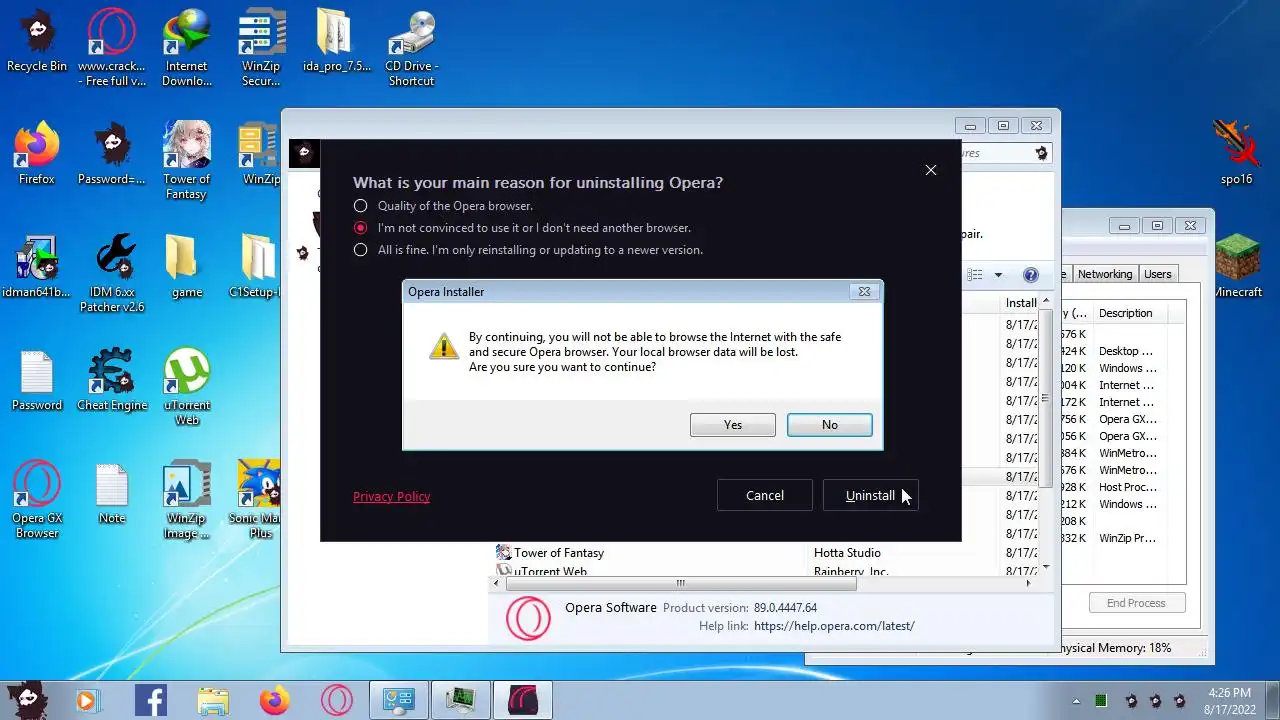Click the programs list scroll-down arrow

pyautogui.click(x=1046, y=568)
